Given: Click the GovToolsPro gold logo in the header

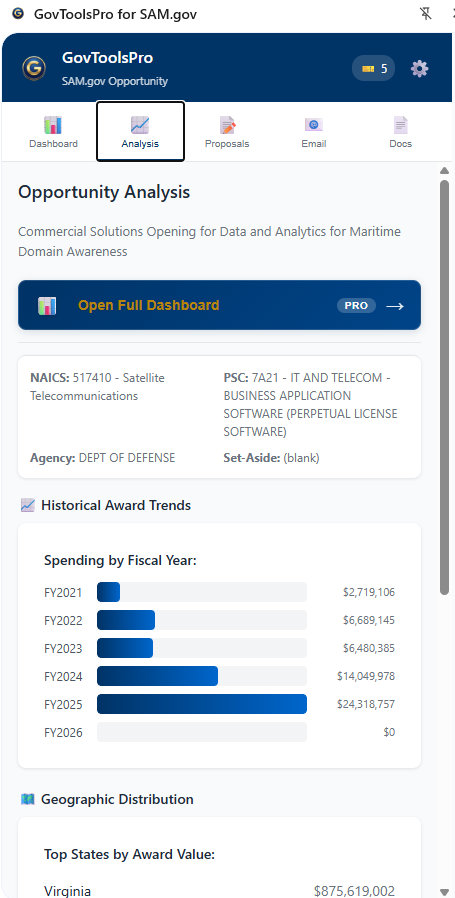Looking at the screenshot, I should pos(34,68).
